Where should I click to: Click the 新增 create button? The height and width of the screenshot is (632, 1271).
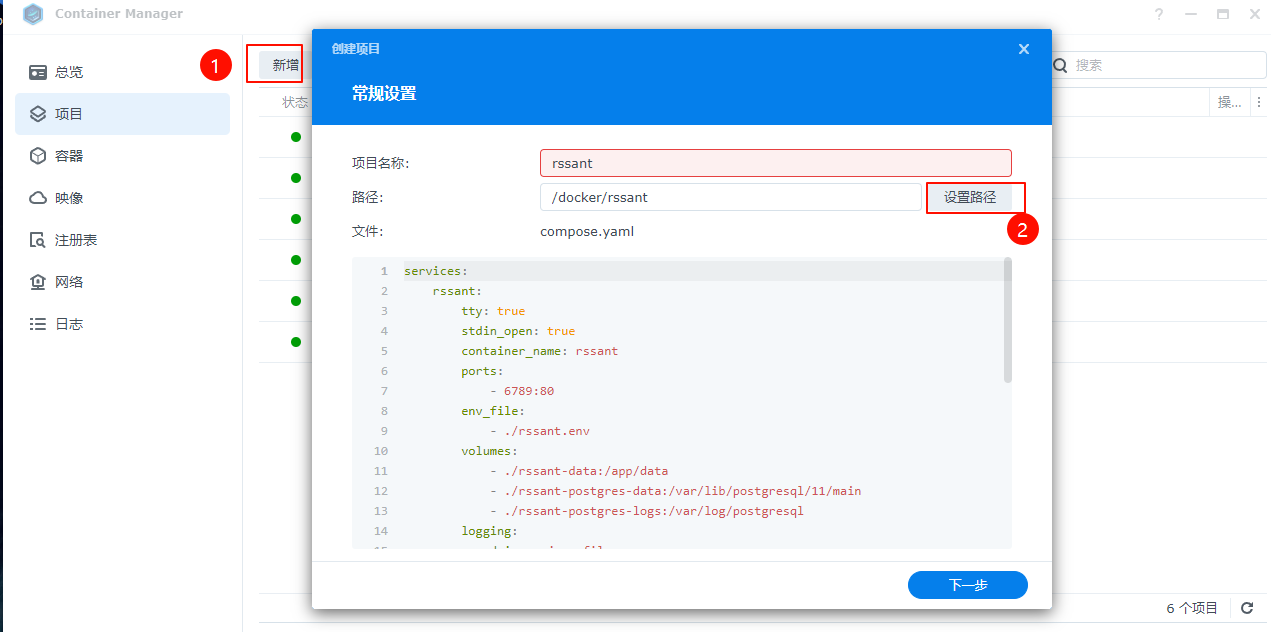click(x=285, y=65)
